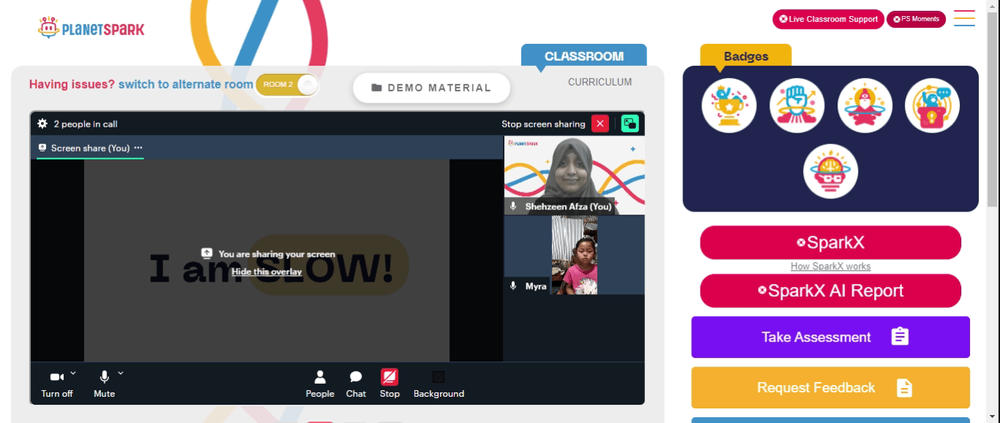Open the Chat panel
The width and height of the screenshot is (1000, 423).
(x=356, y=384)
